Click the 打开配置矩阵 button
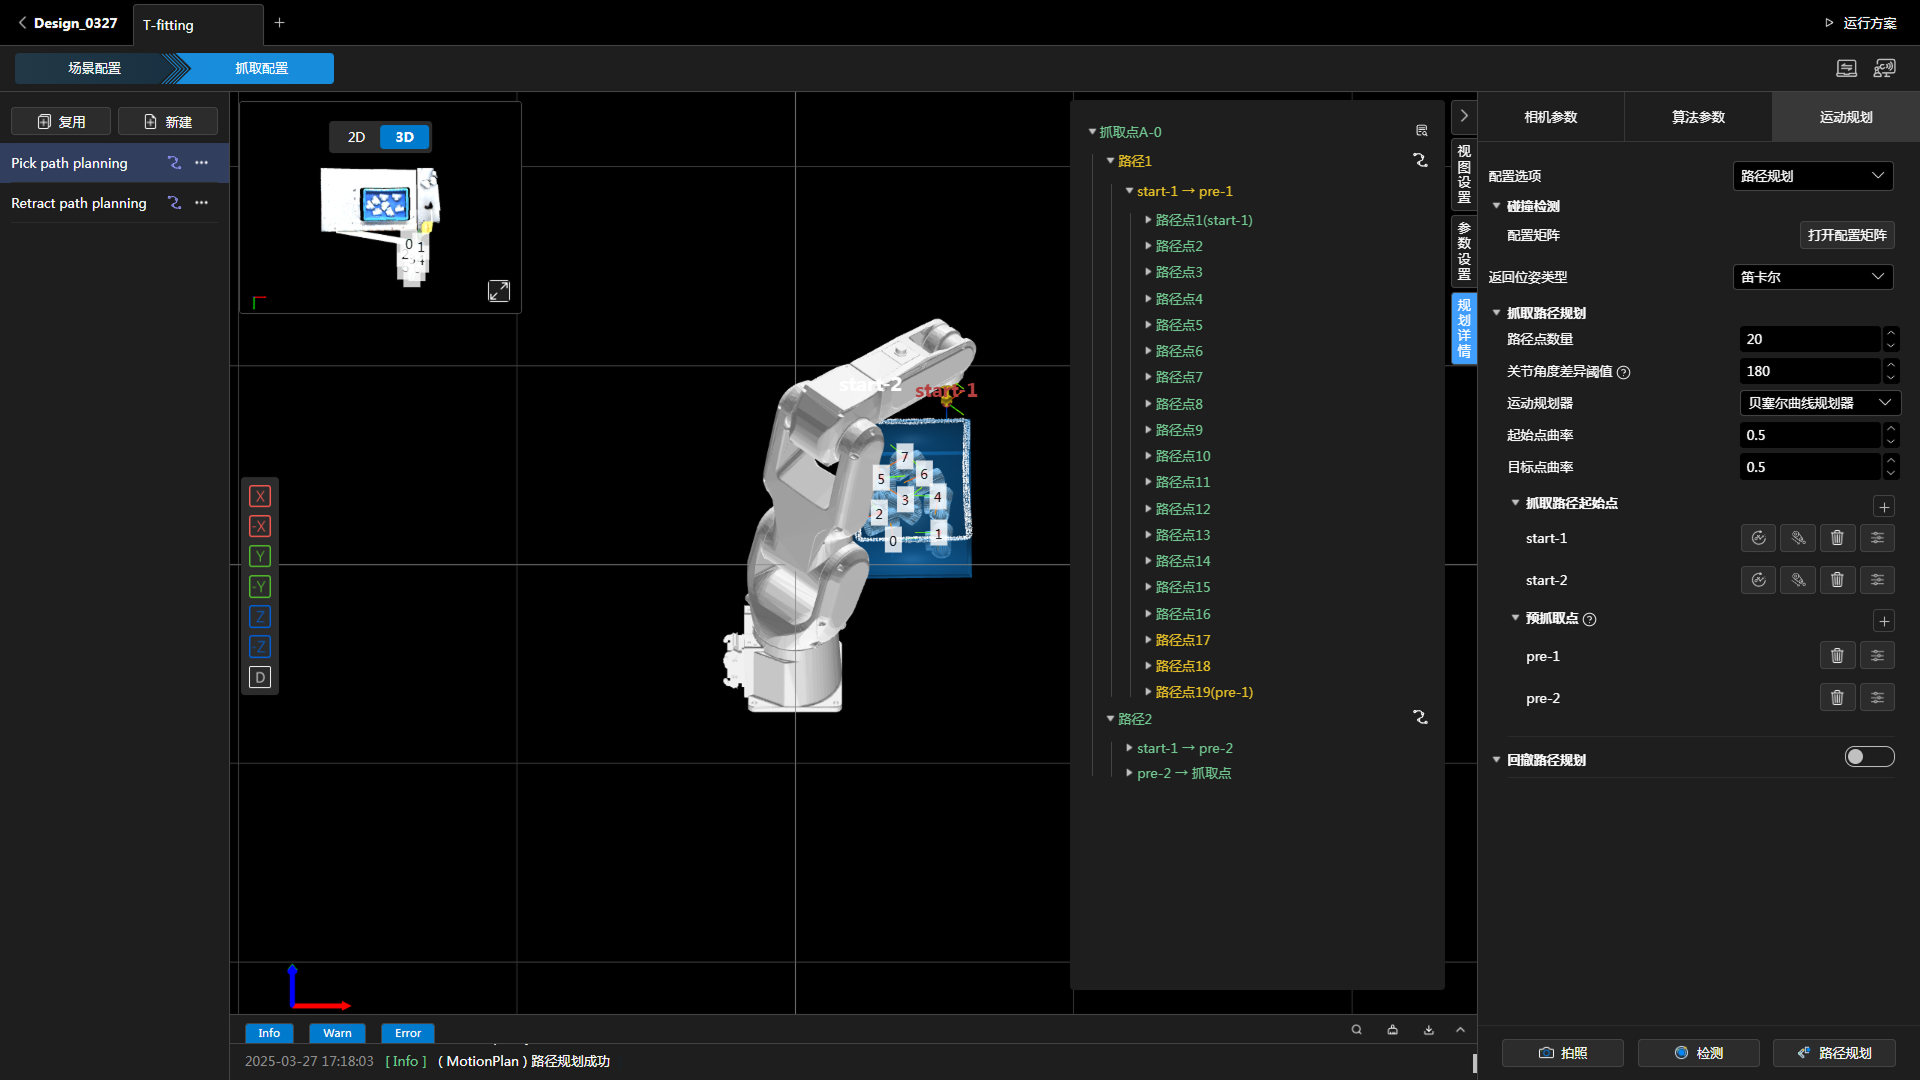 coord(1846,235)
